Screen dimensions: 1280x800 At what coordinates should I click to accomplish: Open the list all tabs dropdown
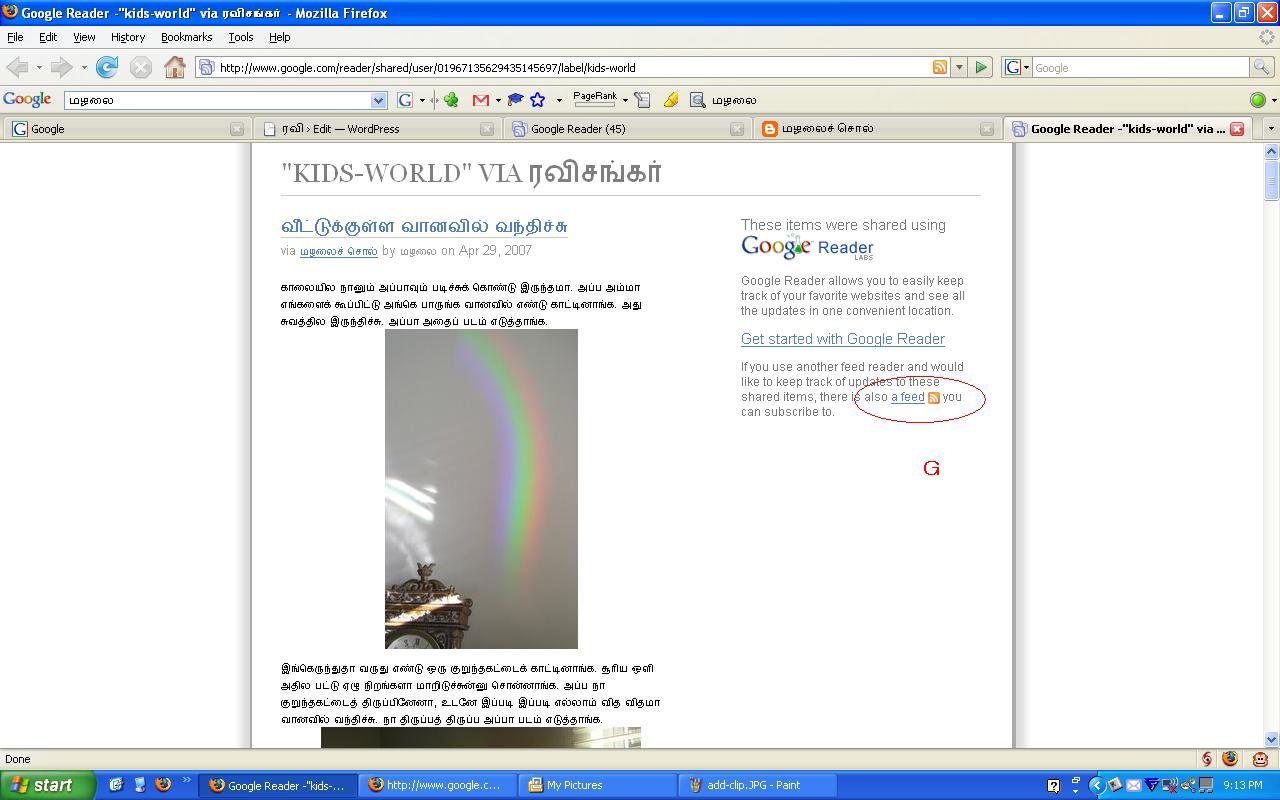(1270, 129)
